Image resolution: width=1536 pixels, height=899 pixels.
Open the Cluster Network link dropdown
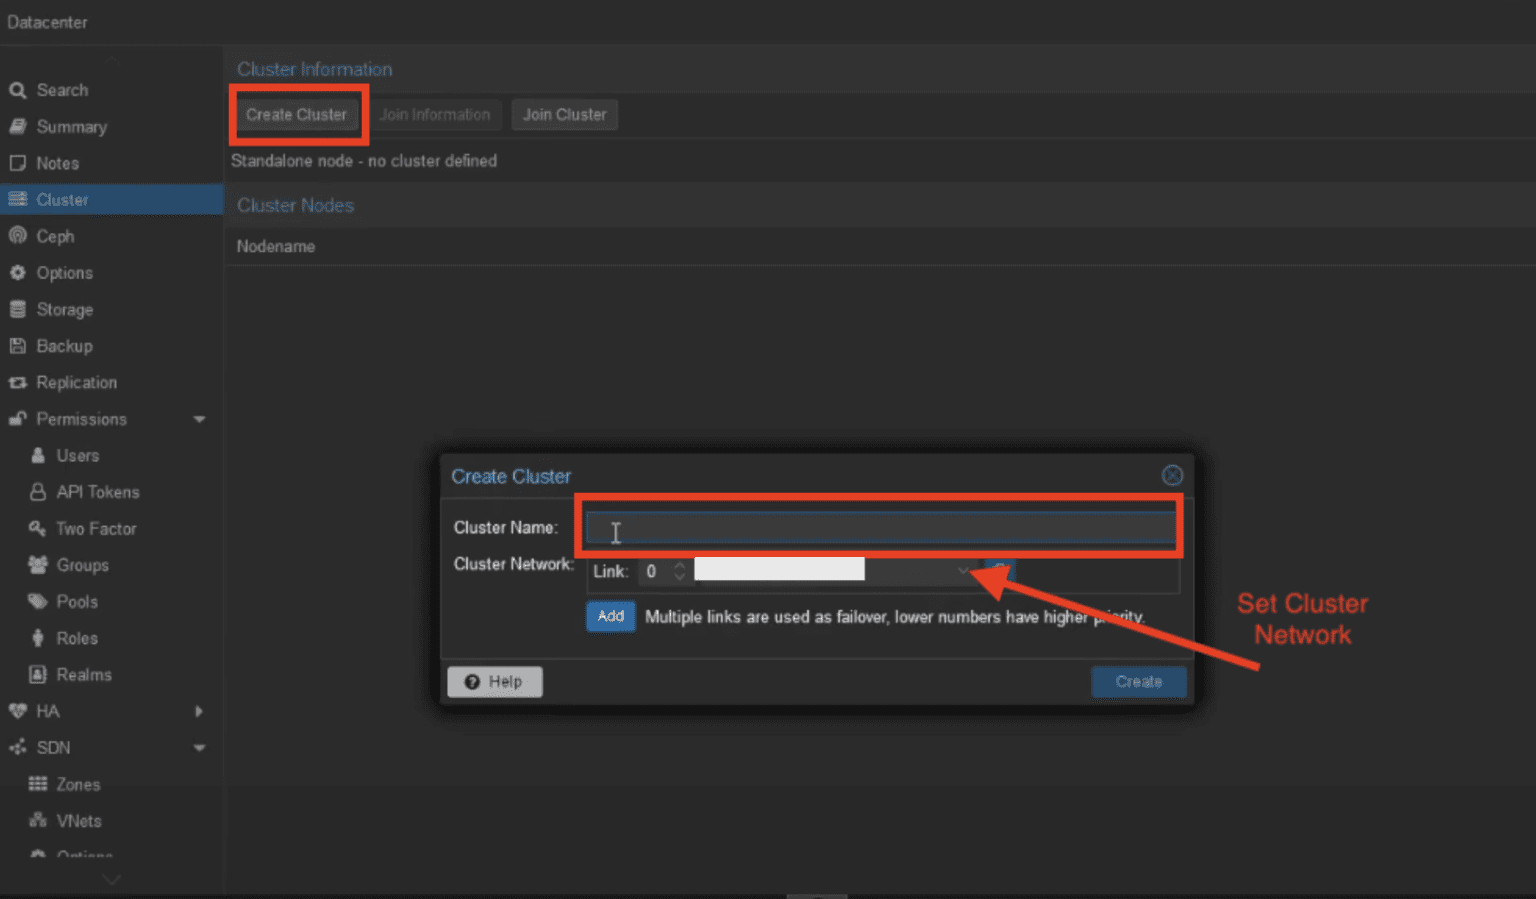coord(962,570)
